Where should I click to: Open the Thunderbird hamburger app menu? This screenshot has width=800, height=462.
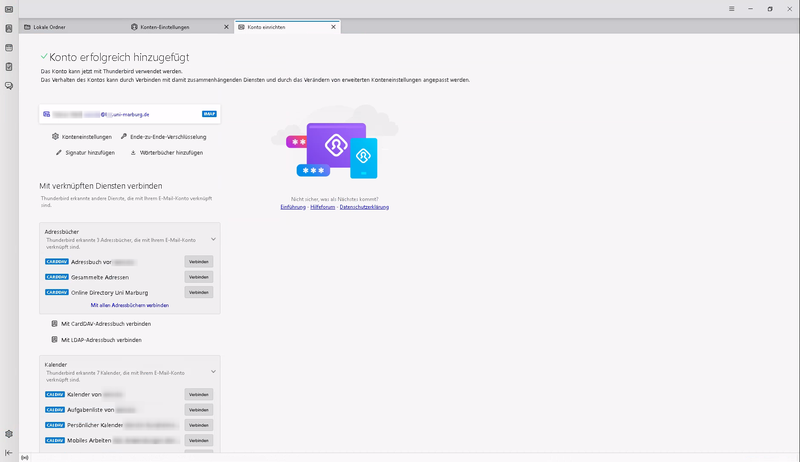732,8
